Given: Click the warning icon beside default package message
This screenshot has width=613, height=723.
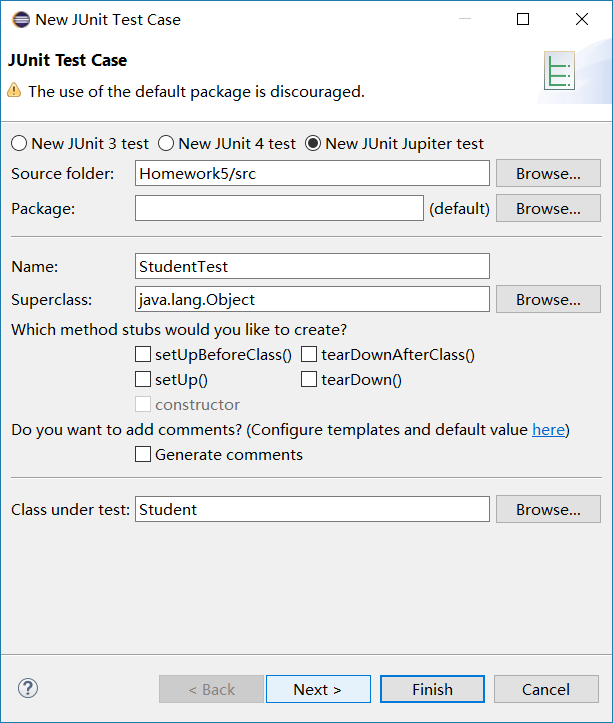Looking at the screenshot, I should click(x=14, y=91).
